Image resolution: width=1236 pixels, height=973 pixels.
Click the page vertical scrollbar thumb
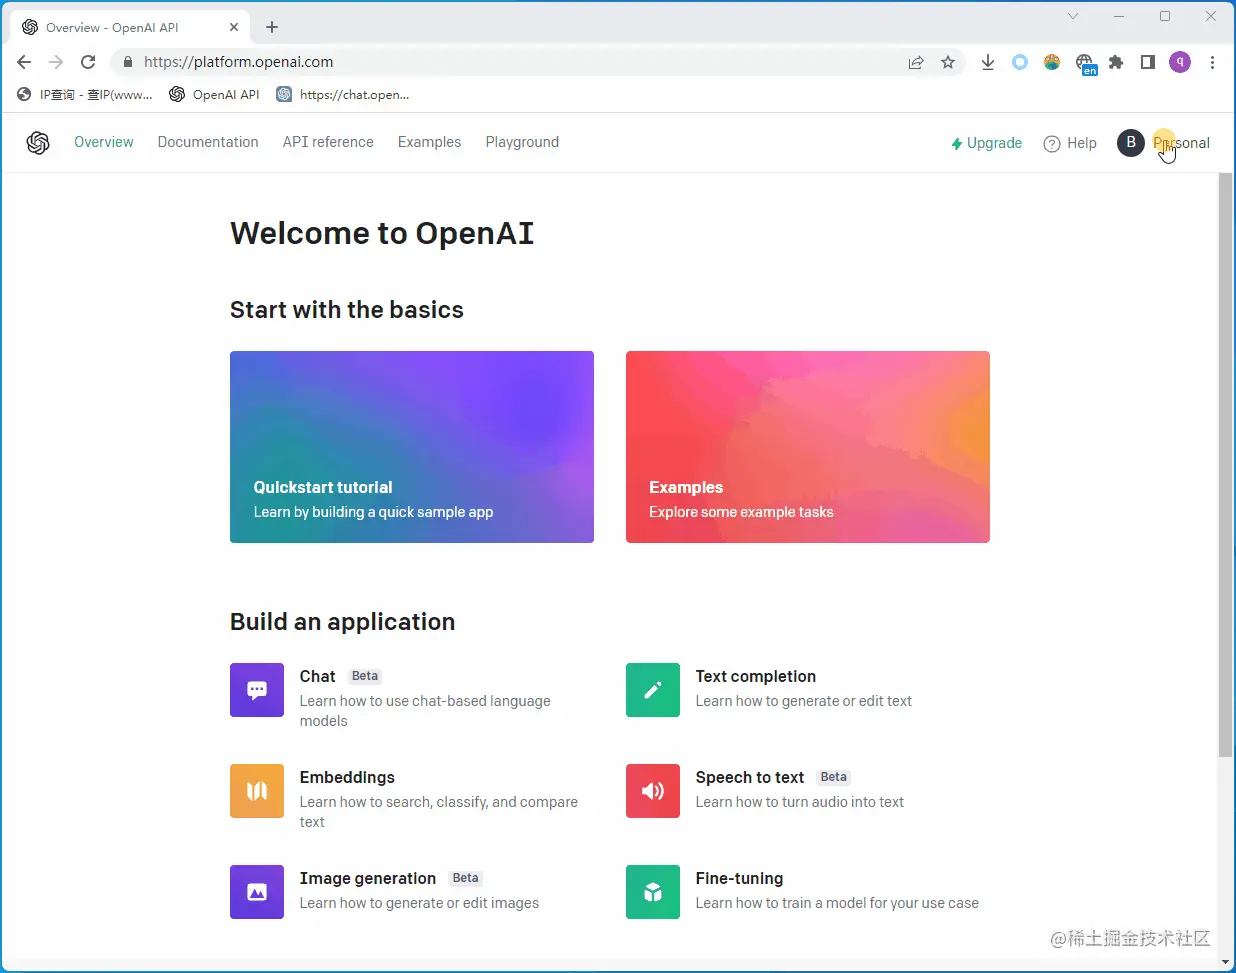1225,465
